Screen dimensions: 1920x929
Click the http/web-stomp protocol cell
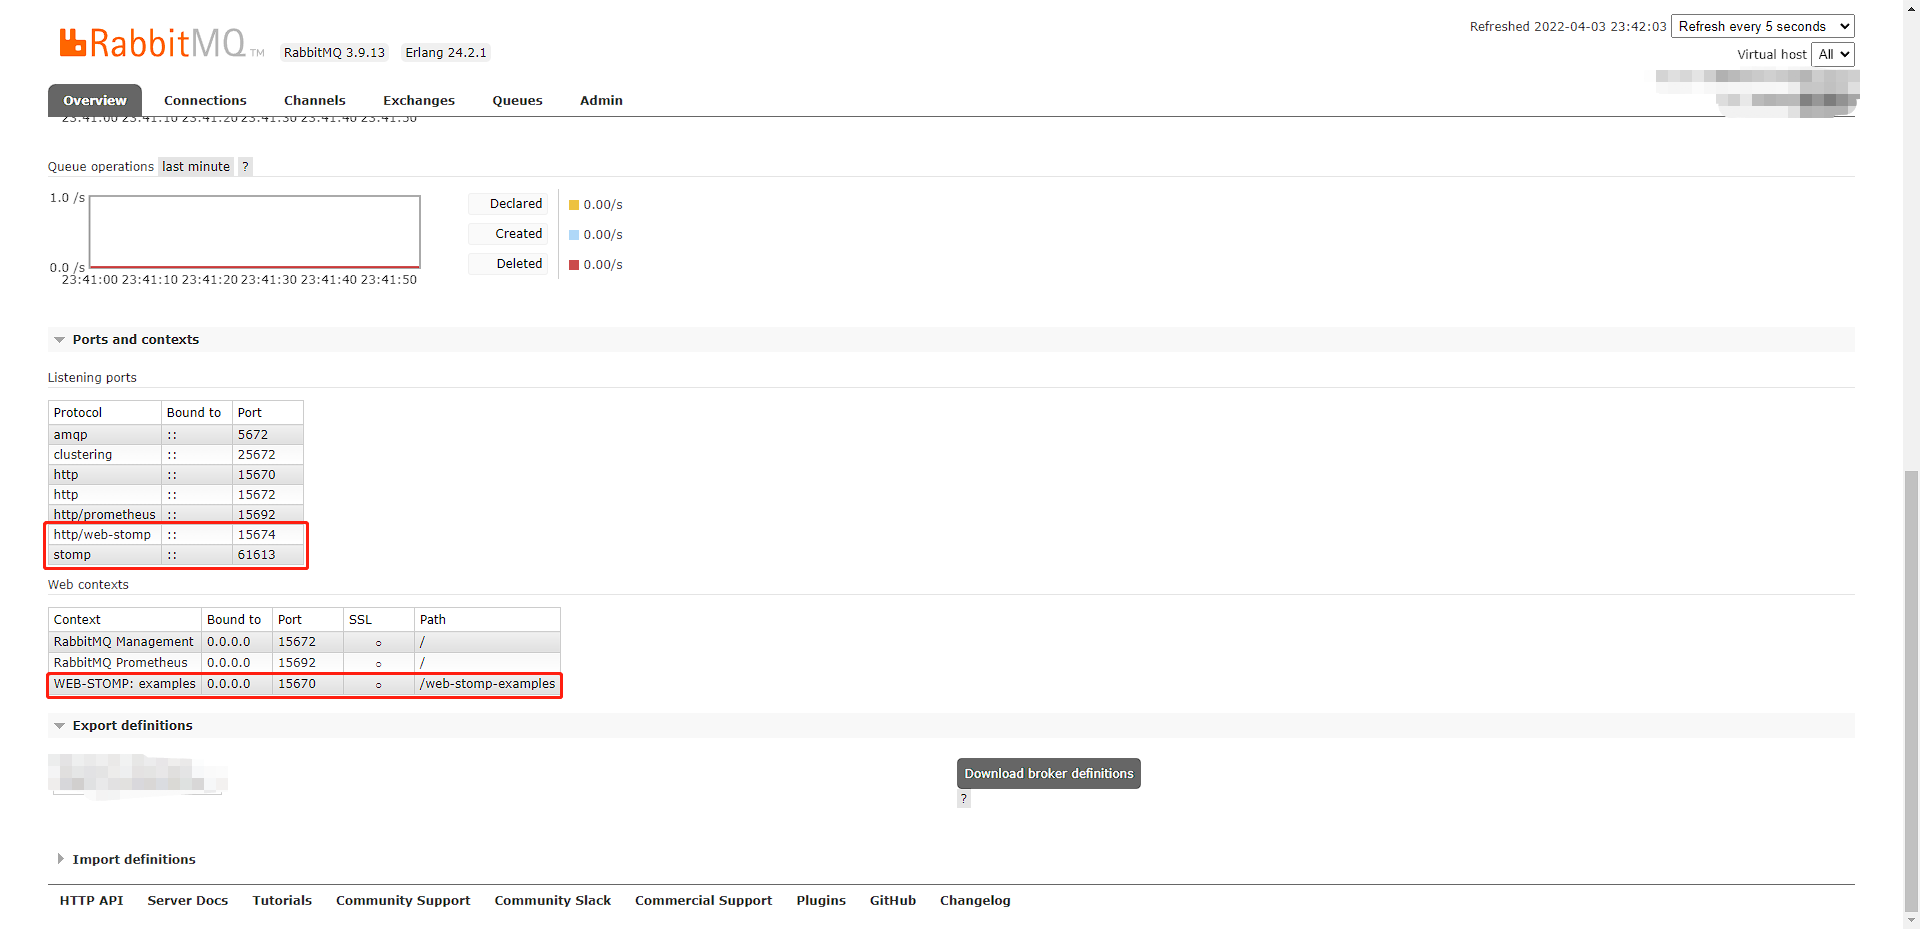coord(105,535)
